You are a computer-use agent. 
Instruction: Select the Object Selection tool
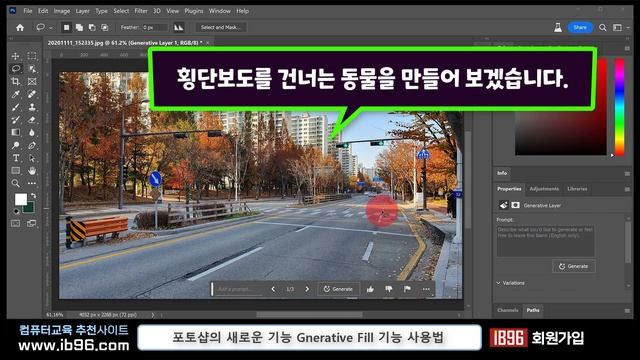point(32,69)
